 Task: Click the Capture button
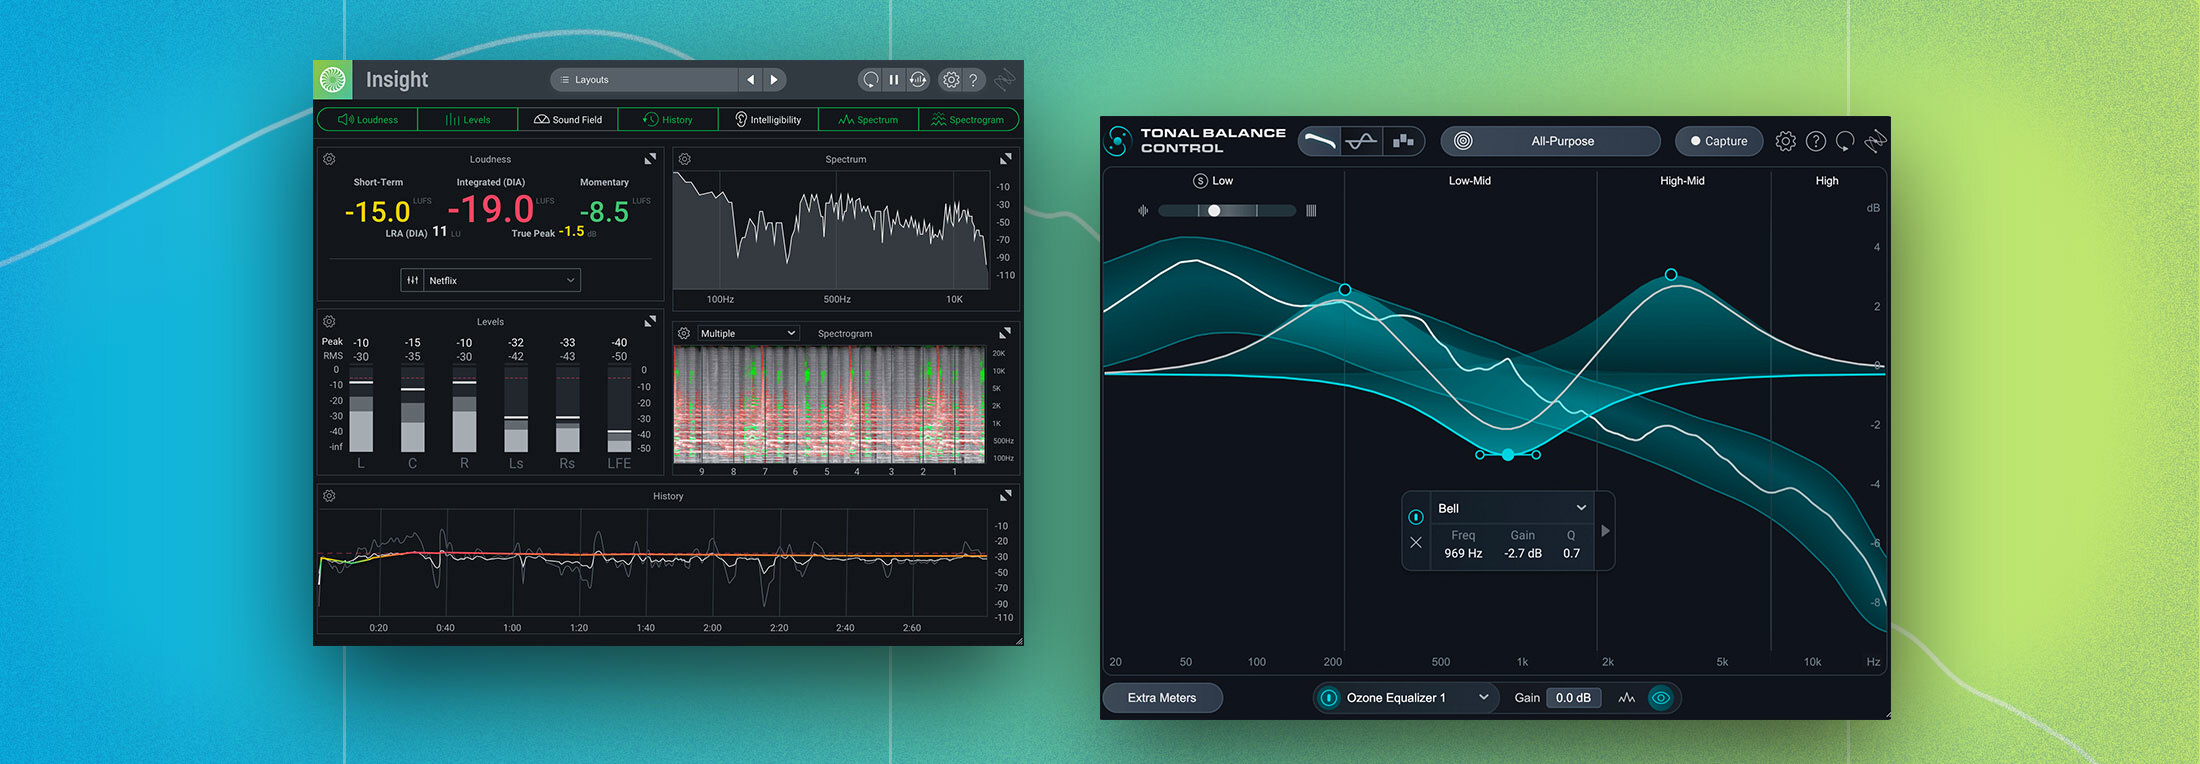[x=1718, y=141]
